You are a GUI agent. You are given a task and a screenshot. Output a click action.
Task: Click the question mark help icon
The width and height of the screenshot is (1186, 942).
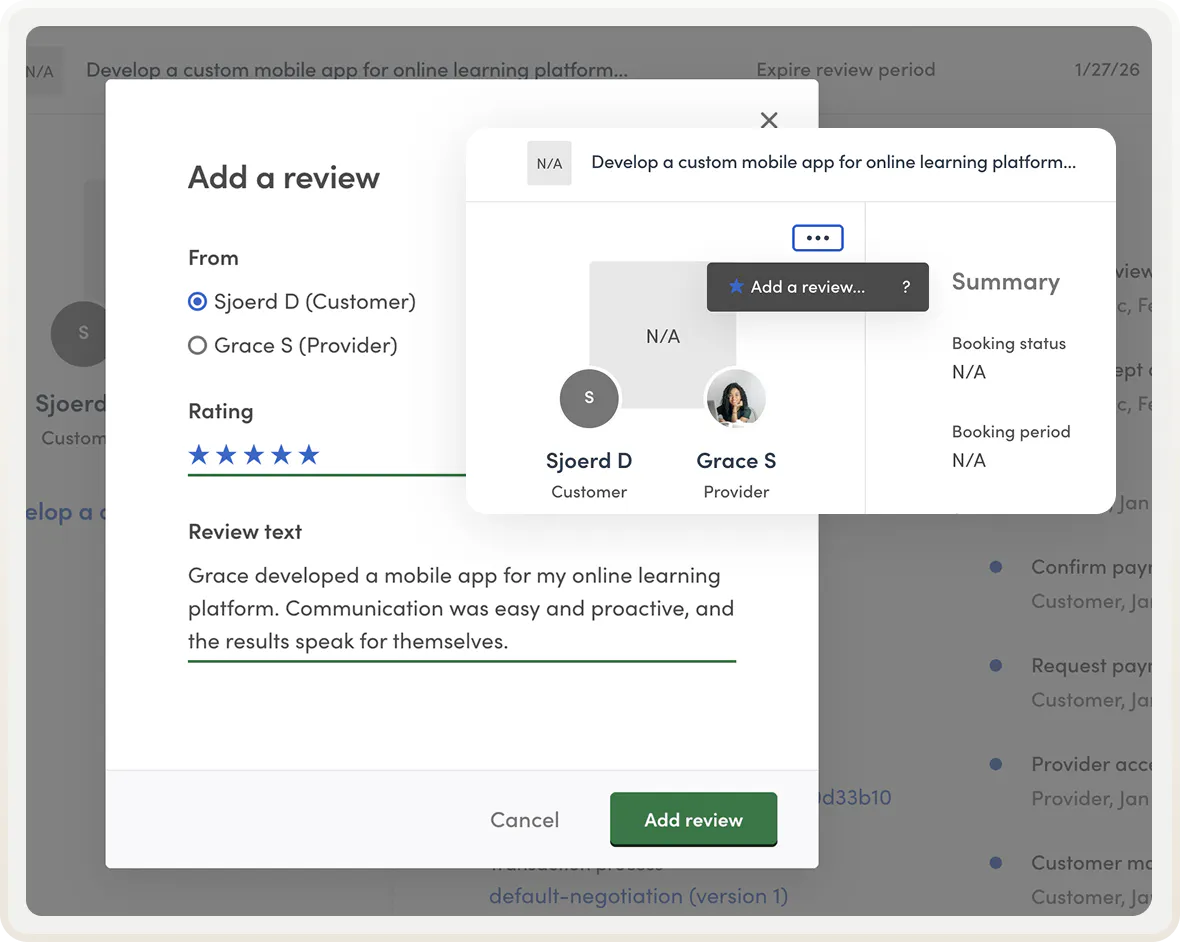click(x=906, y=287)
